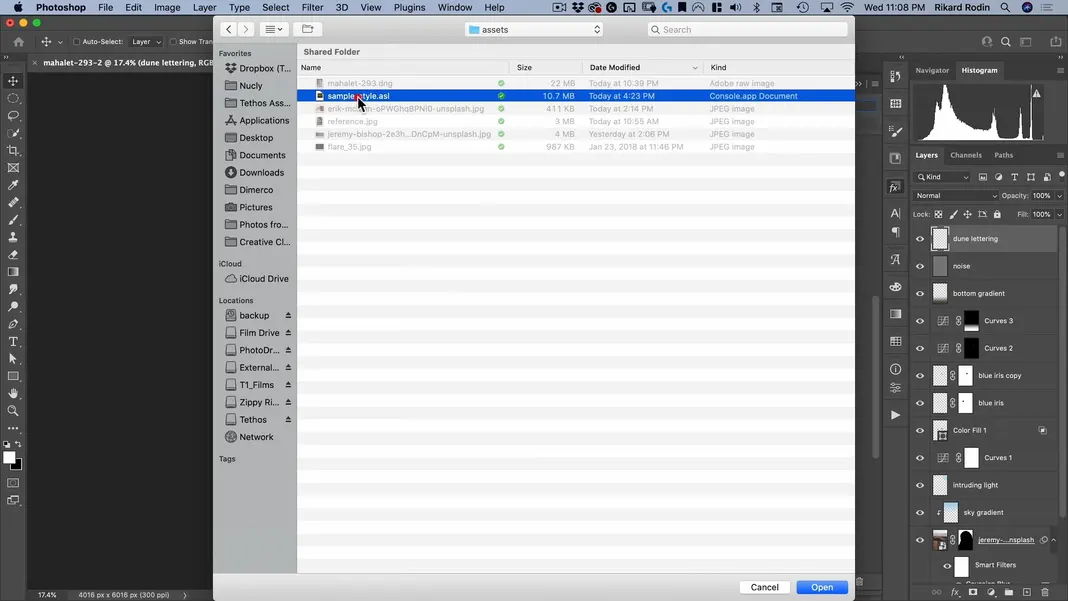Open the layer Kind filter dropdown
Image resolution: width=1068 pixels, height=601 pixels.
pyautogui.click(x=943, y=177)
